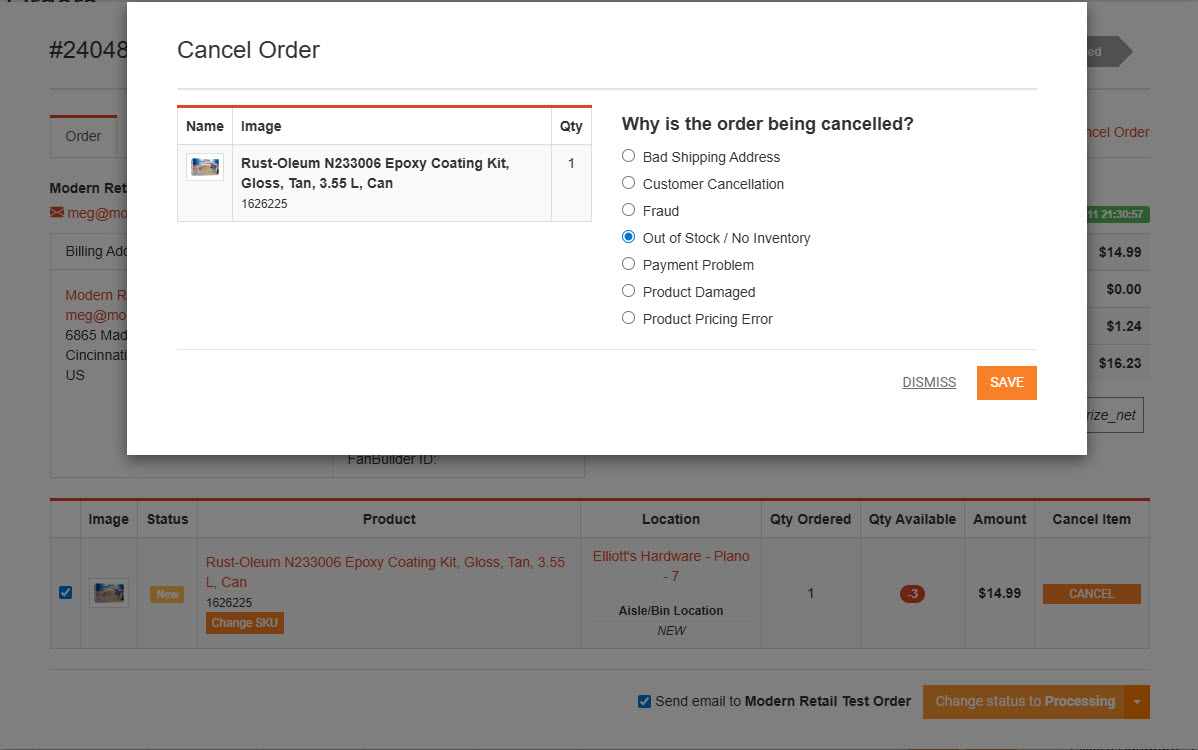Screen dimensions: 1198x750
Task: Click the Name column header in the dialog
Action: tap(205, 126)
